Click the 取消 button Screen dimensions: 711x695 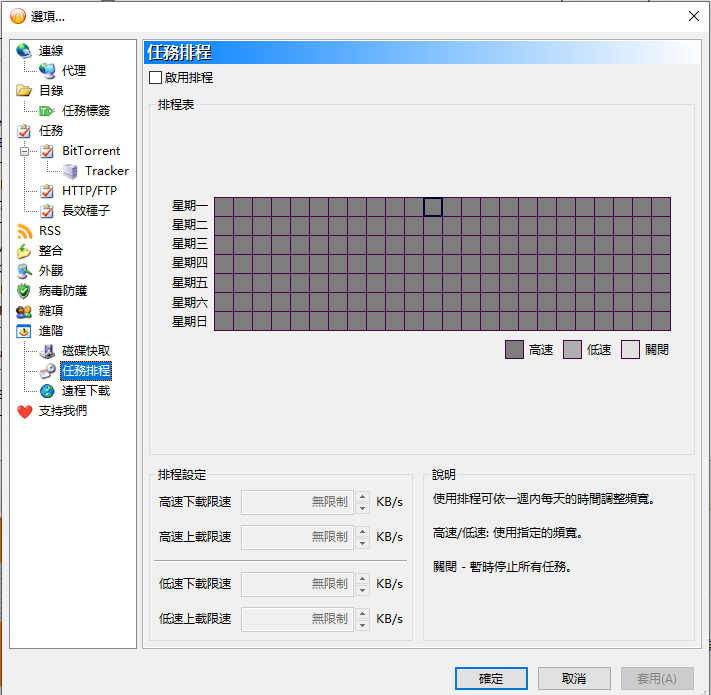[574, 678]
